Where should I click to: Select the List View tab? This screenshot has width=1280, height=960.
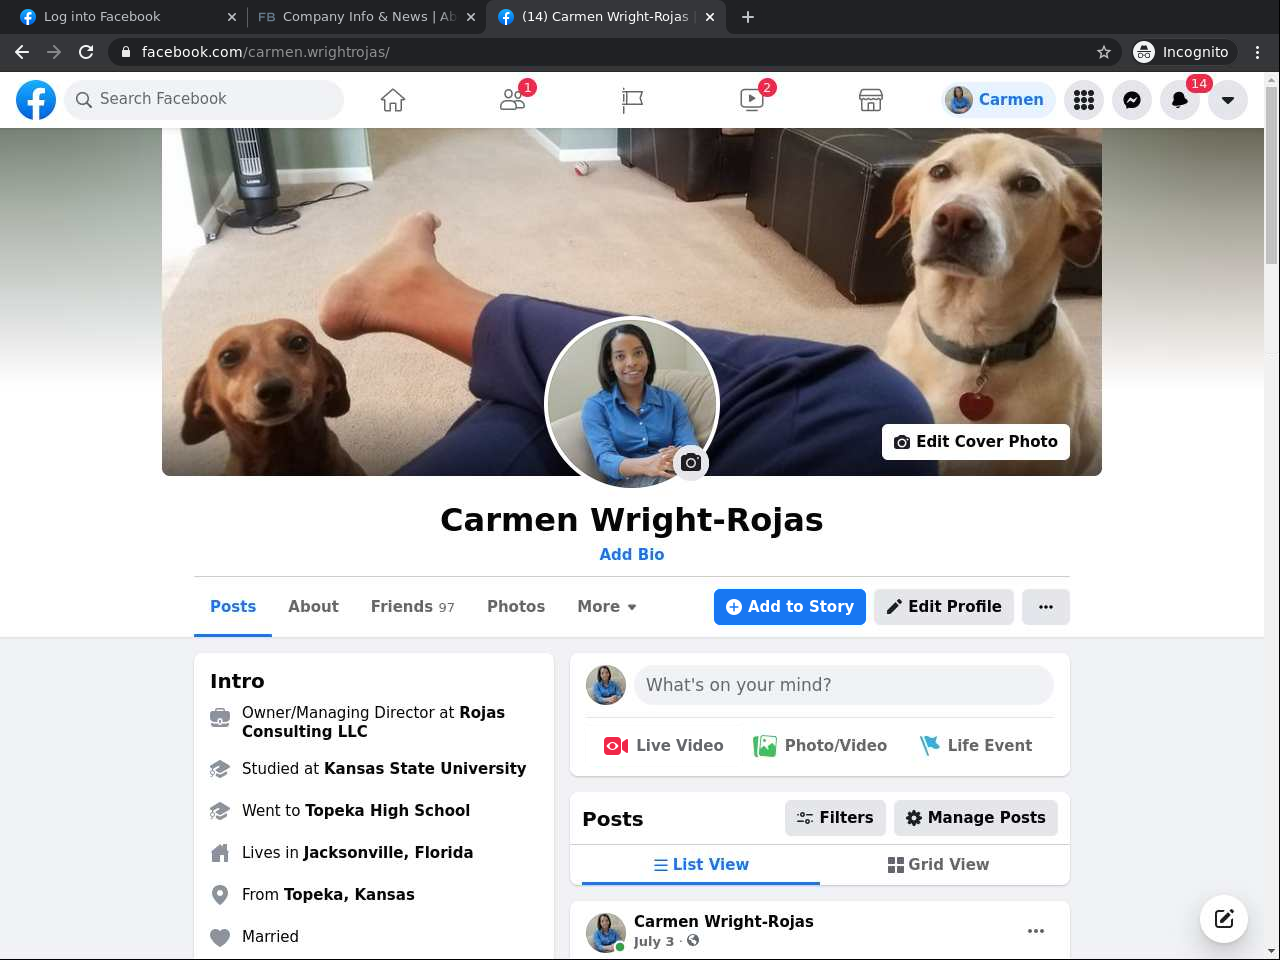click(701, 865)
